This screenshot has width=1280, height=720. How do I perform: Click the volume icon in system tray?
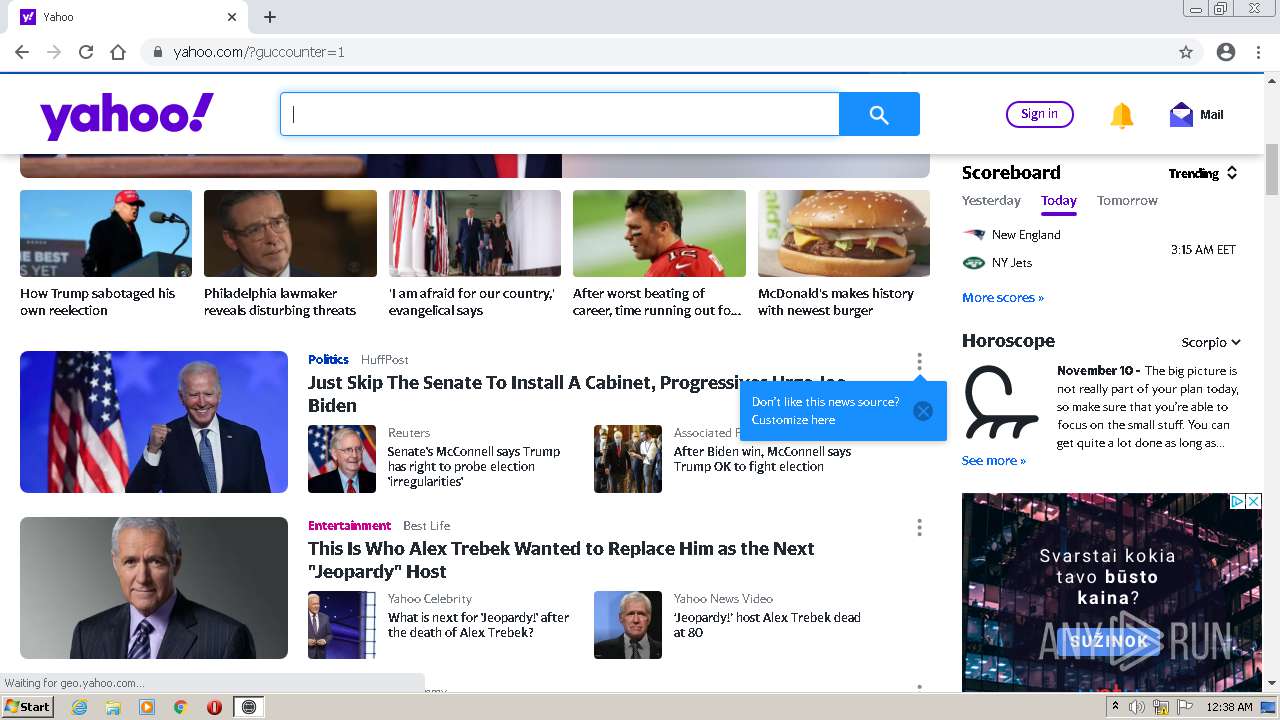[1137, 707]
